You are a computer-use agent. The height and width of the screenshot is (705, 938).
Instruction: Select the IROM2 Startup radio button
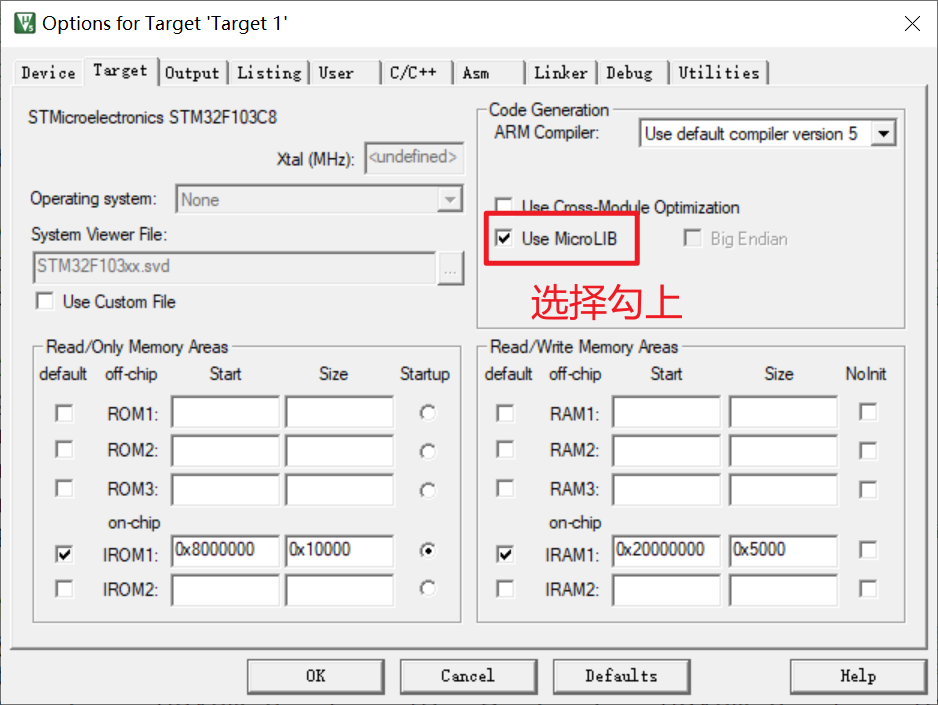click(428, 588)
